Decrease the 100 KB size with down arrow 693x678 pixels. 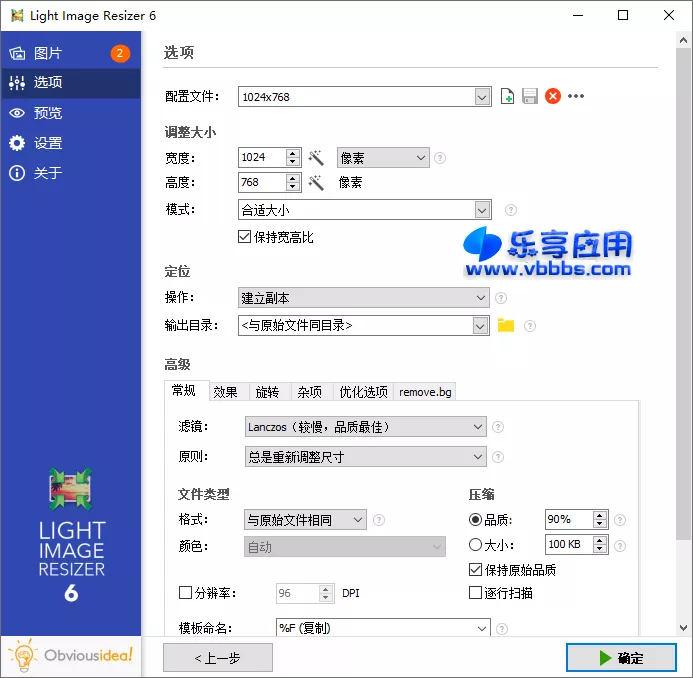[x=599, y=549]
